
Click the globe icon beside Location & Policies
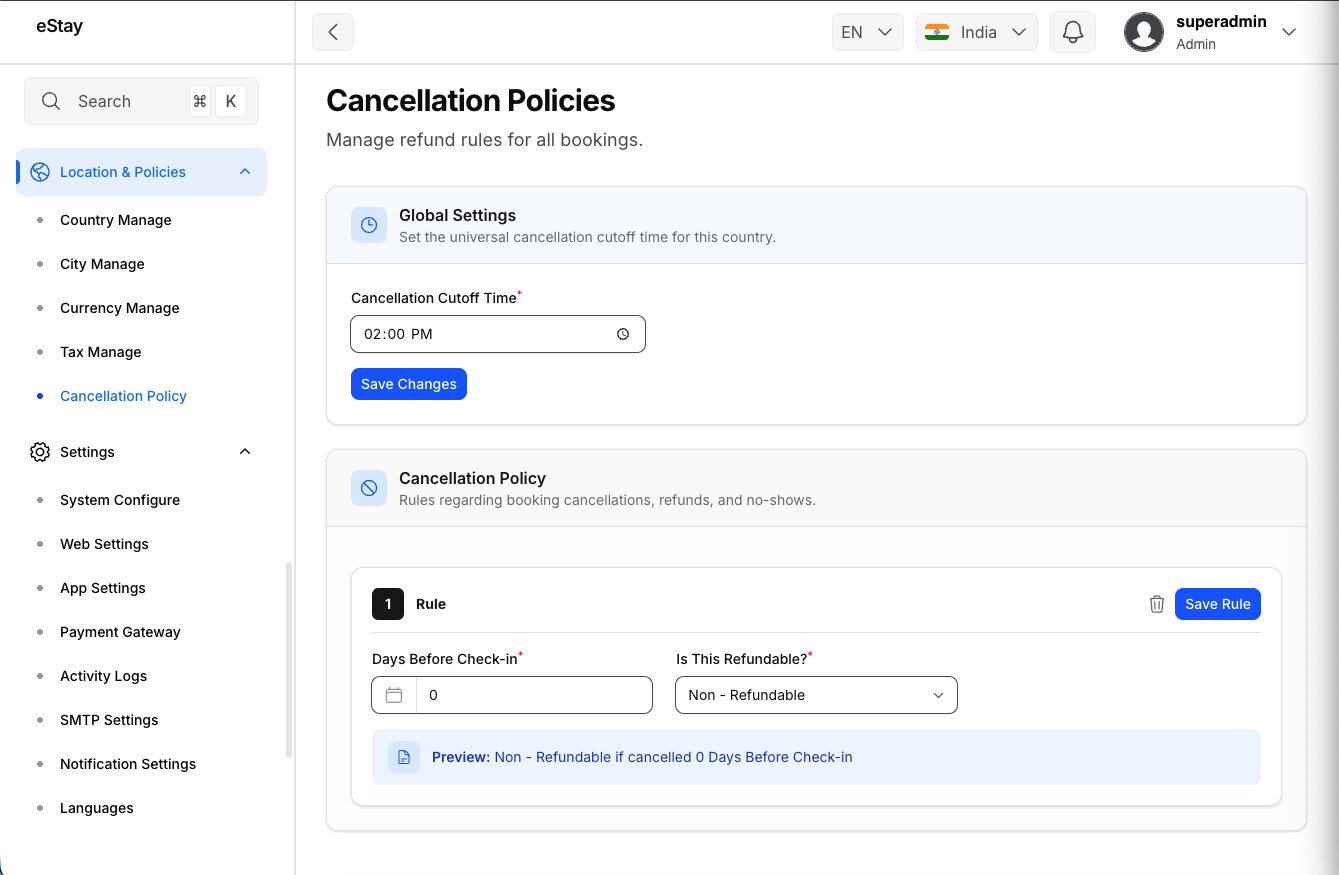tap(40, 172)
